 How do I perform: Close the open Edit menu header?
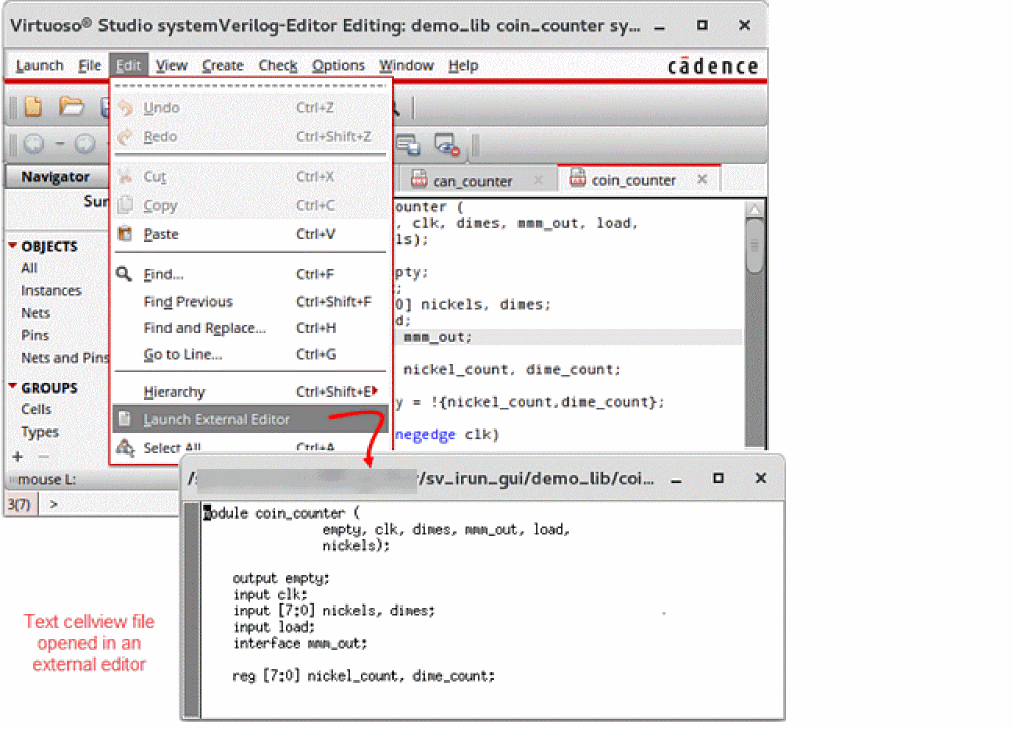[x=129, y=65]
